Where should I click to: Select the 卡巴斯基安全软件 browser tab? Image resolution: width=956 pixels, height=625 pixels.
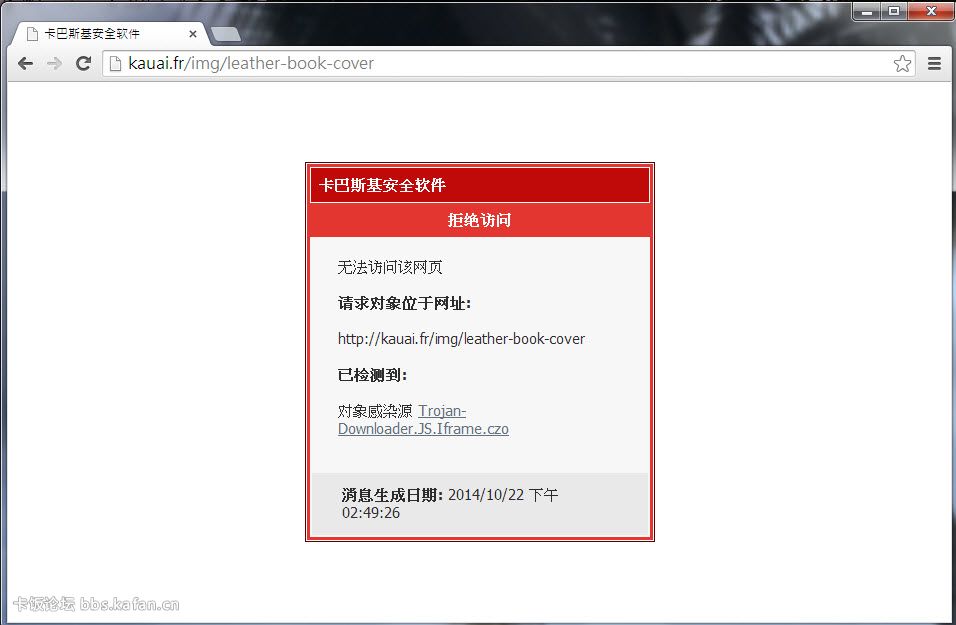[x=111, y=34]
